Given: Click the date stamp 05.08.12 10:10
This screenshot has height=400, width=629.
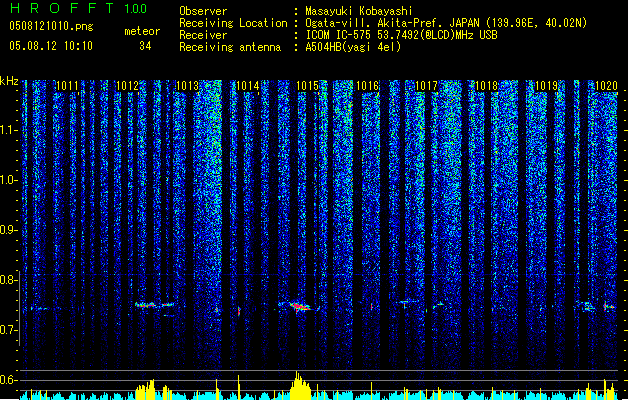Looking at the screenshot, I should 51,45.
